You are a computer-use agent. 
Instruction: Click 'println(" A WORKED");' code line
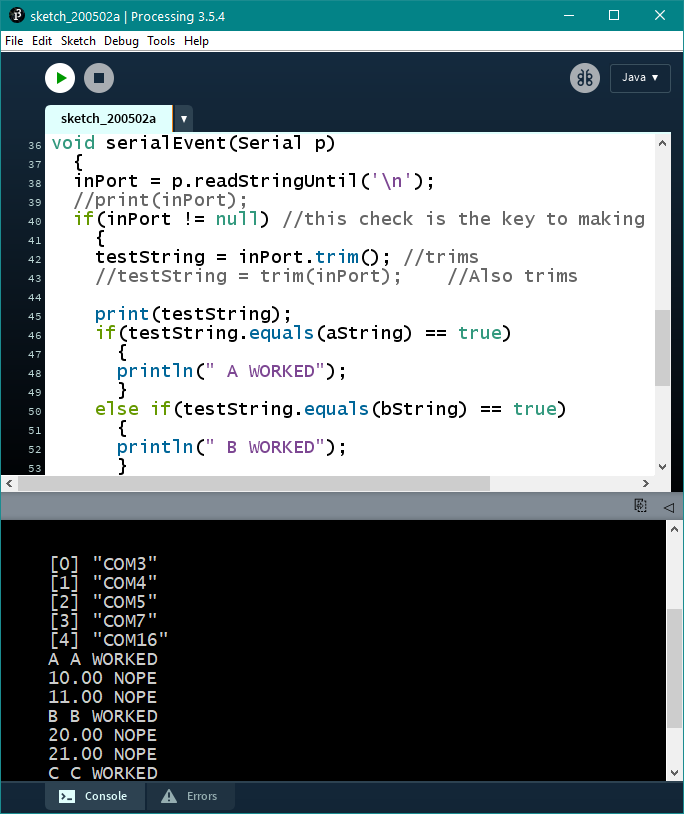pyautogui.click(x=231, y=371)
